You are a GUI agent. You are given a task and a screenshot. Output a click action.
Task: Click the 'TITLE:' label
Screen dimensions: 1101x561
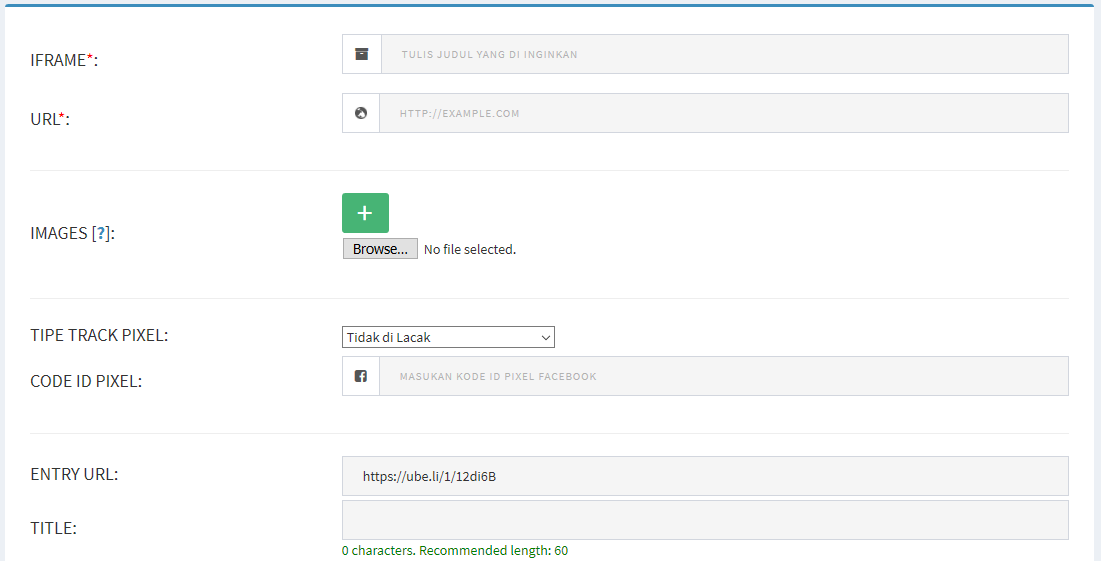tap(53, 528)
